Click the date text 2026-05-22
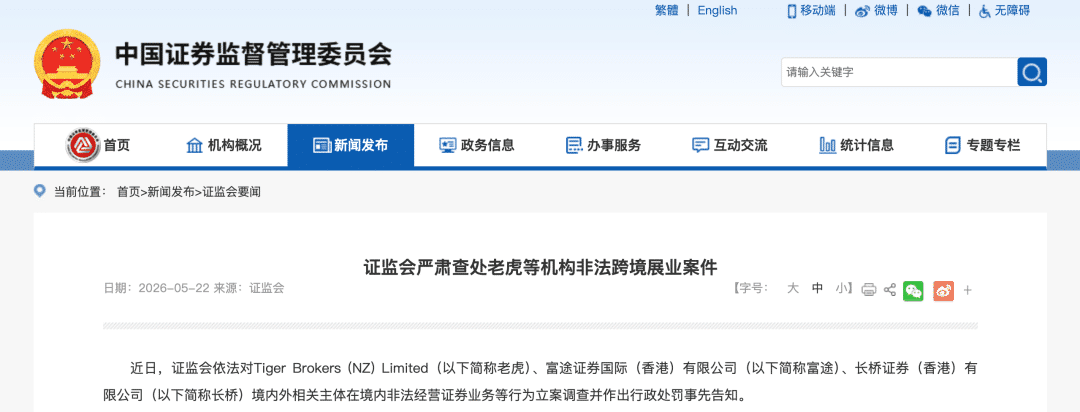 click(174, 289)
